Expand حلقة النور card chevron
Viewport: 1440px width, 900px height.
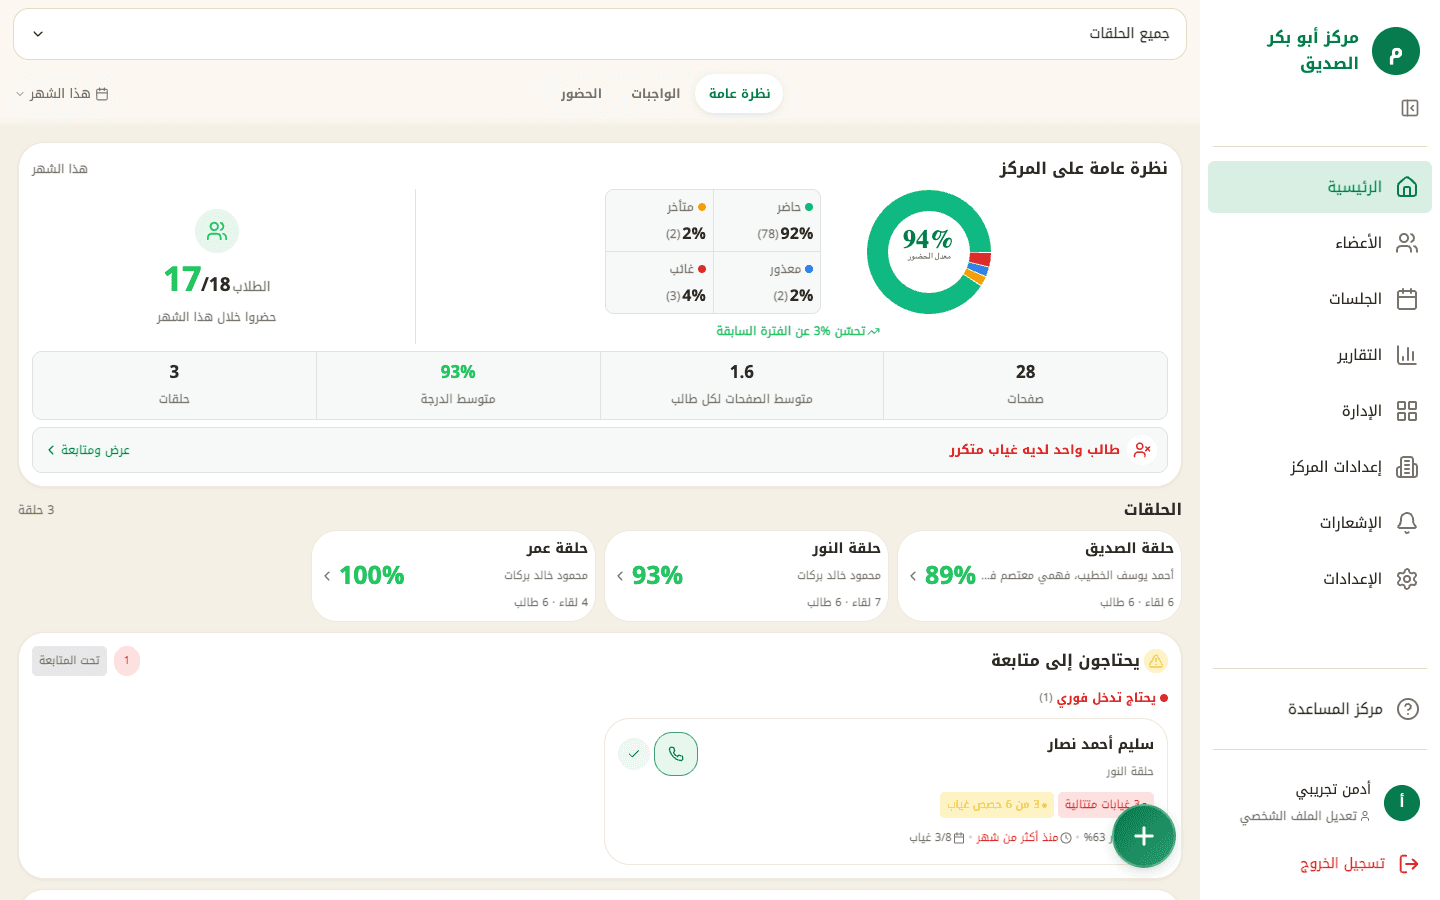[620, 576]
